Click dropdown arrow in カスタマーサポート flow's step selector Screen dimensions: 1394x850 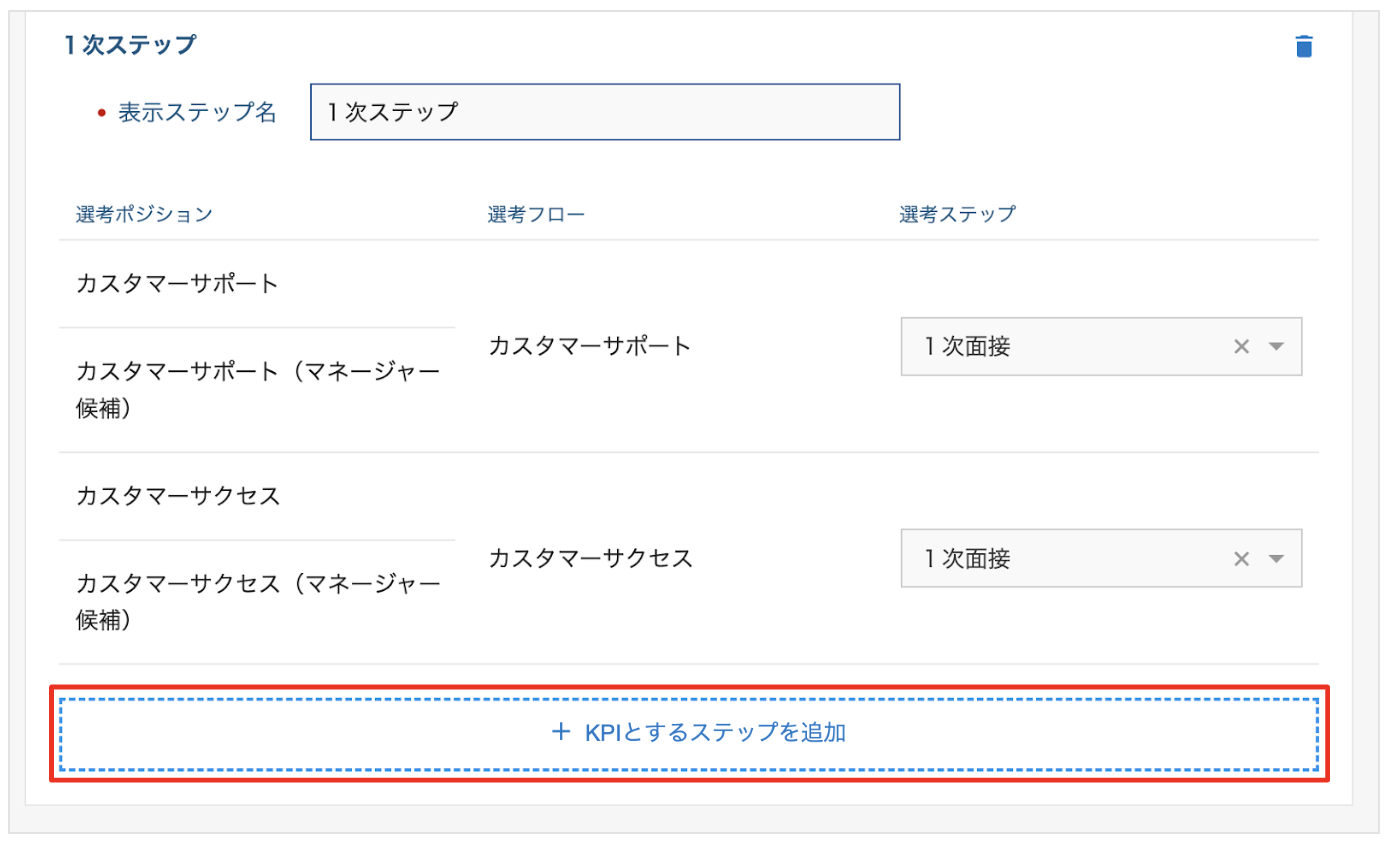[x=1276, y=347]
